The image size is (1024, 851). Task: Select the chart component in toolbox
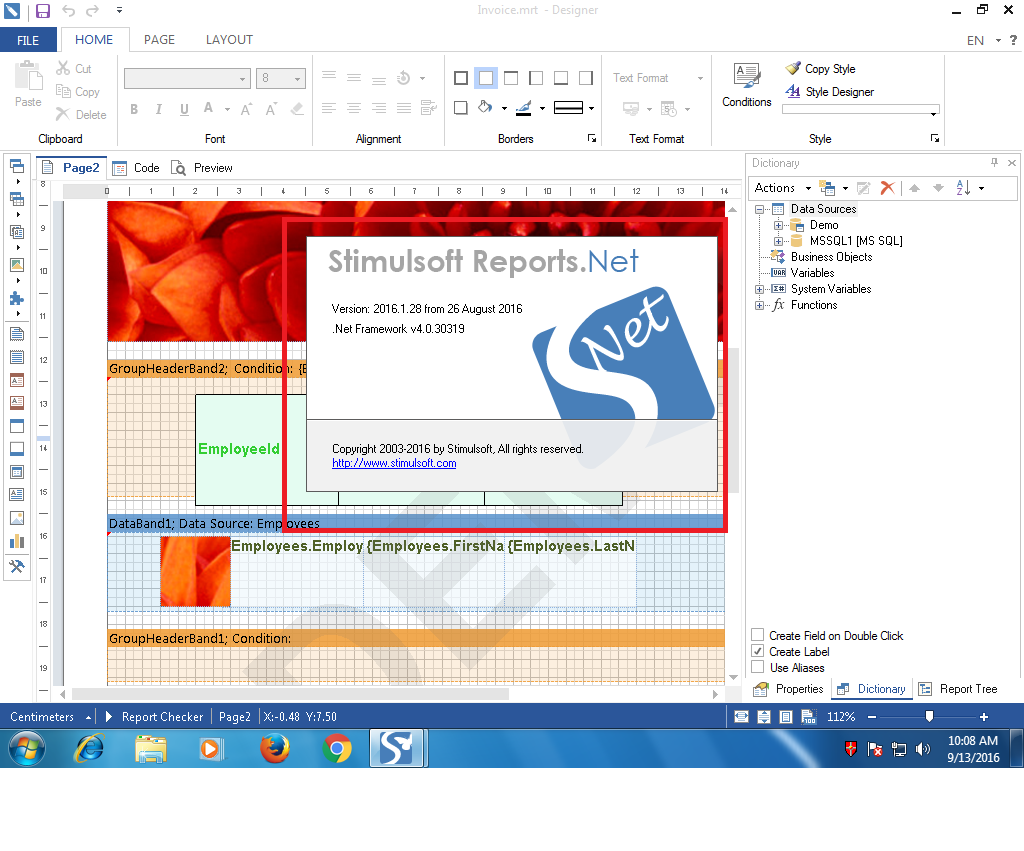[x=16, y=541]
